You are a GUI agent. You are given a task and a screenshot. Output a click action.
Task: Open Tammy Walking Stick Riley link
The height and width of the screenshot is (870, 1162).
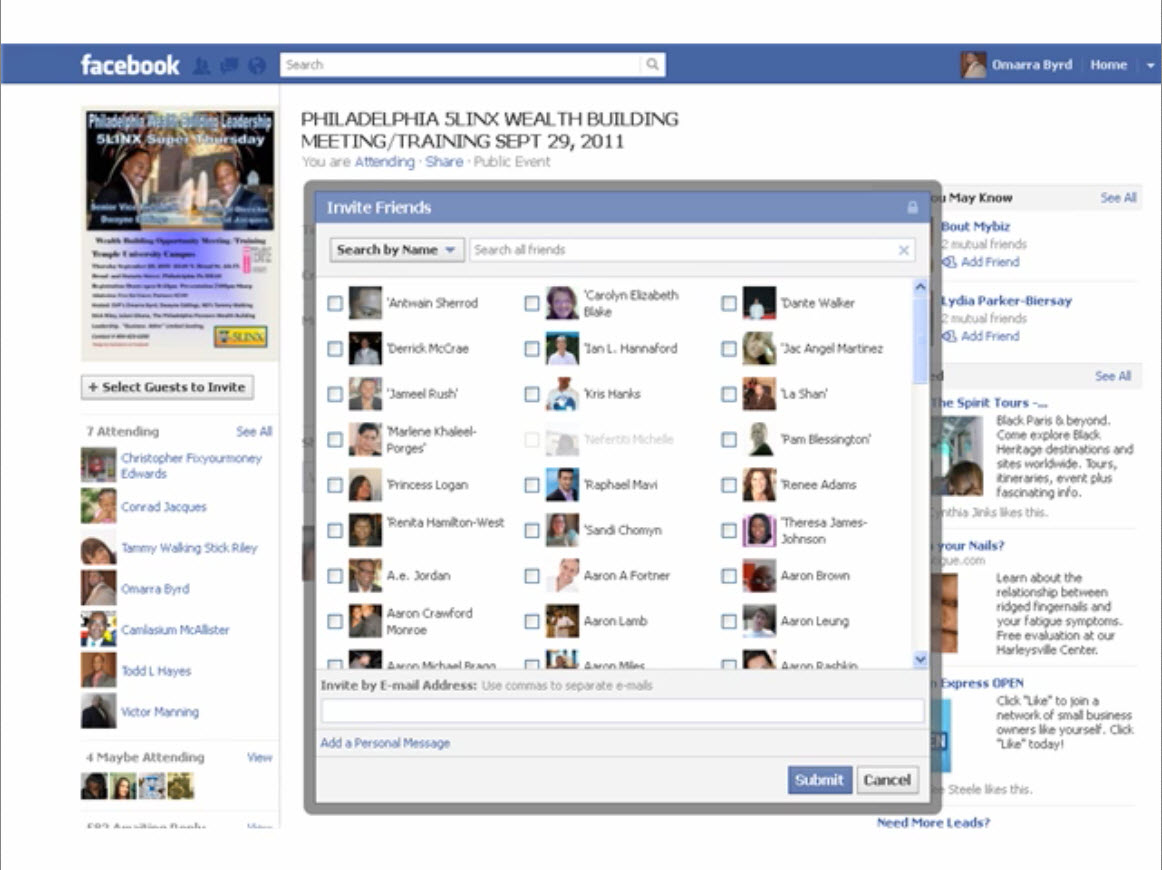pos(189,548)
